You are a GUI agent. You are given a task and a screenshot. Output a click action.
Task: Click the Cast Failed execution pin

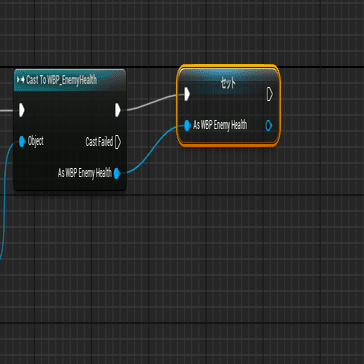[x=118, y=142]
